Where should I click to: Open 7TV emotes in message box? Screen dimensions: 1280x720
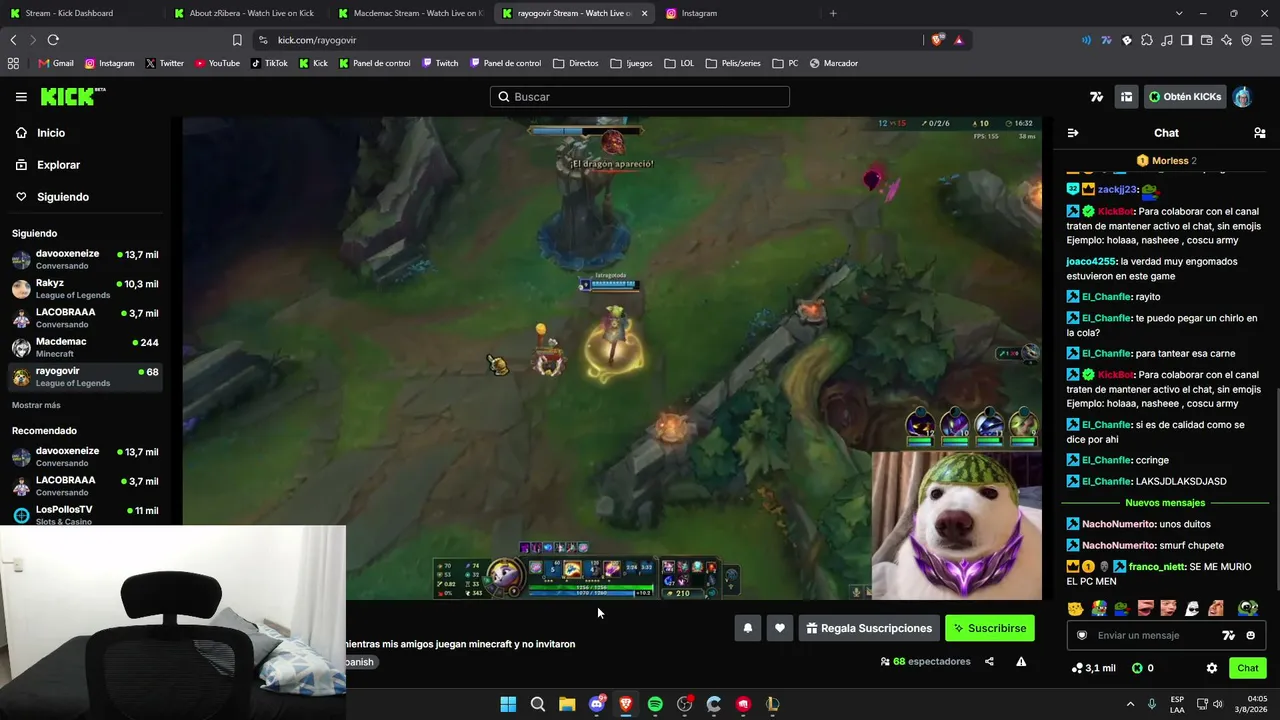(1229, 635)
